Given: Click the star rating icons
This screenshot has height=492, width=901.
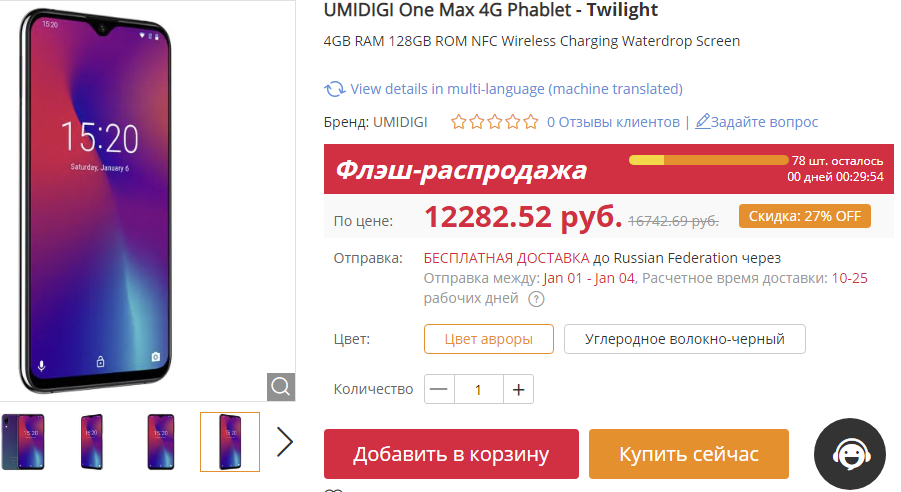Looking at the screenshot, I should pyautogui.click(x=494, y=122).
